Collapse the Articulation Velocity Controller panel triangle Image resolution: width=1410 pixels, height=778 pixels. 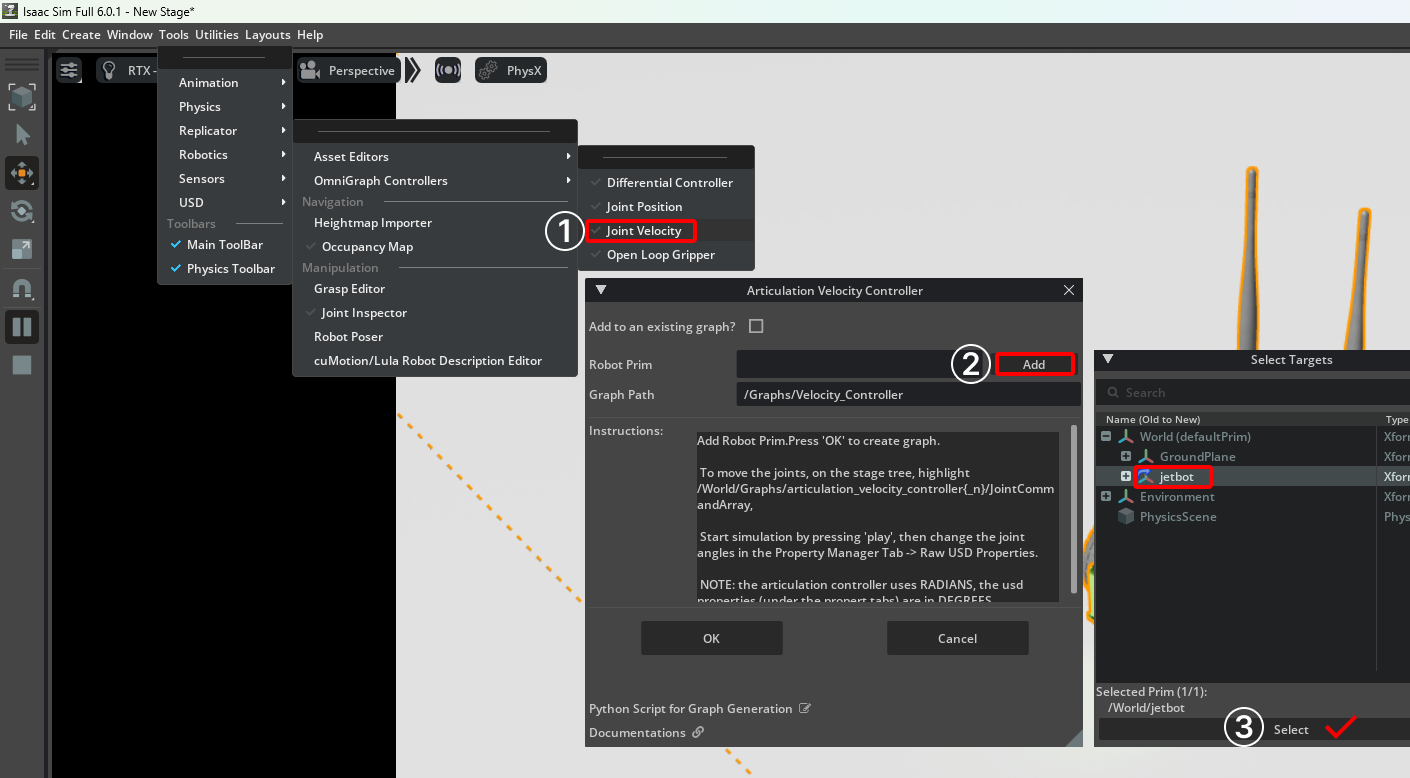point(601,291)
